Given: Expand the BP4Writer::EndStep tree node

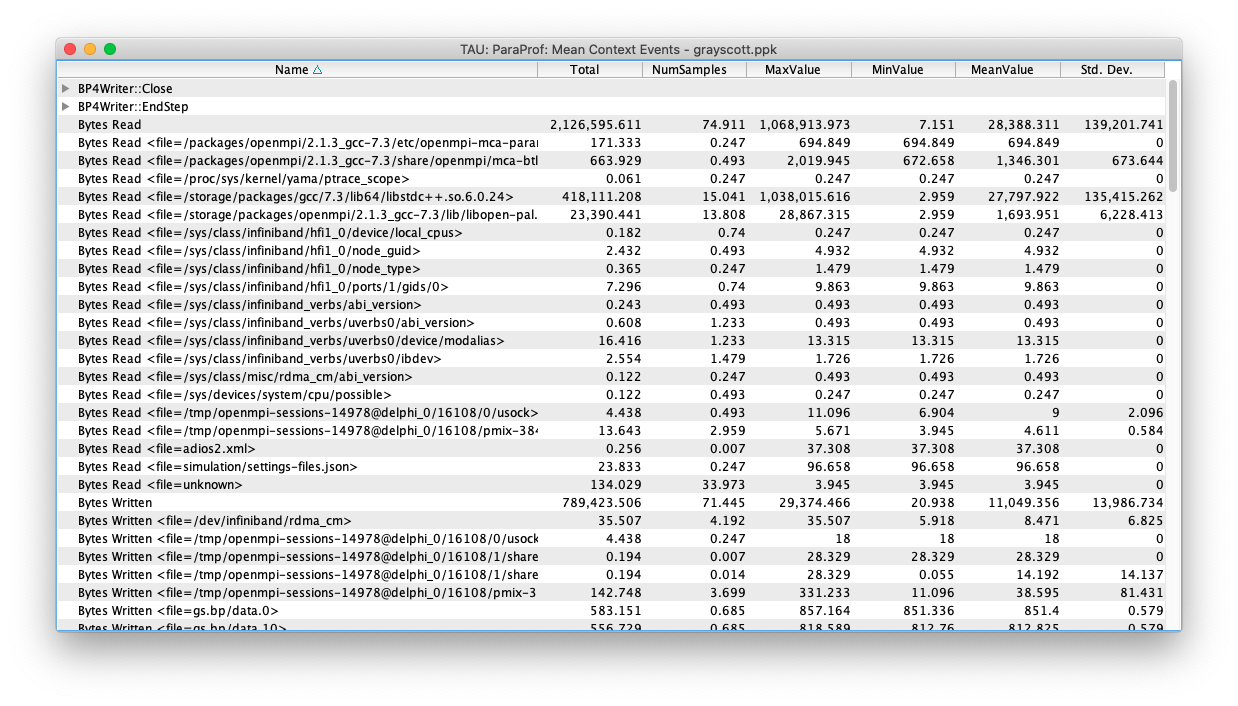Looking at the screenshot, I should tap(66, 107).
